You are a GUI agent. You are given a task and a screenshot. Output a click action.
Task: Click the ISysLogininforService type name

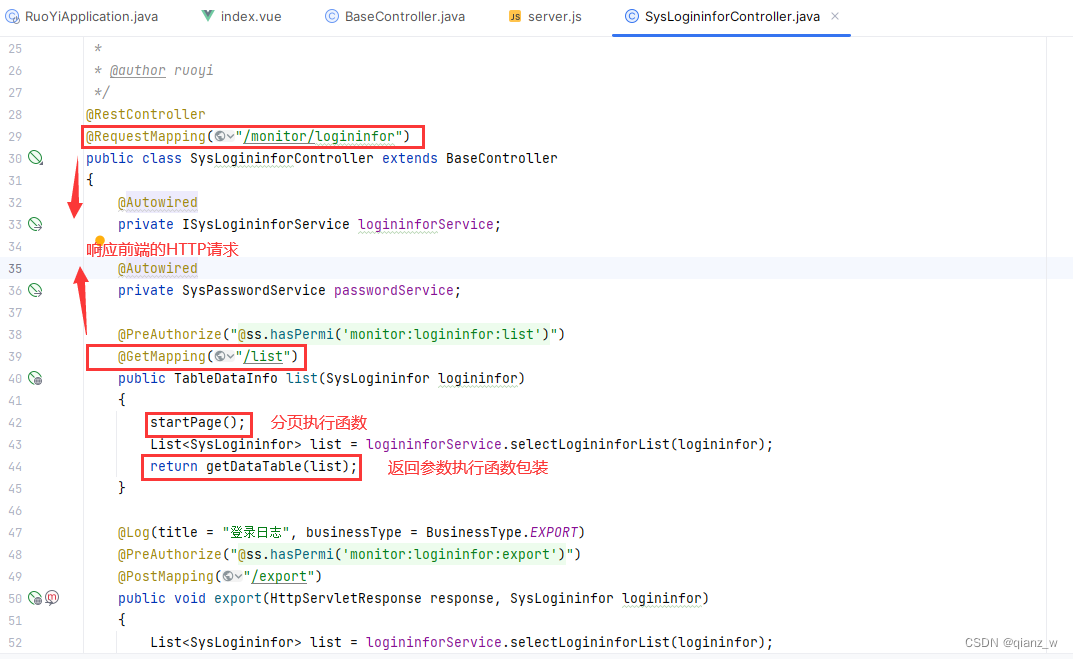(x=266, y=224)
